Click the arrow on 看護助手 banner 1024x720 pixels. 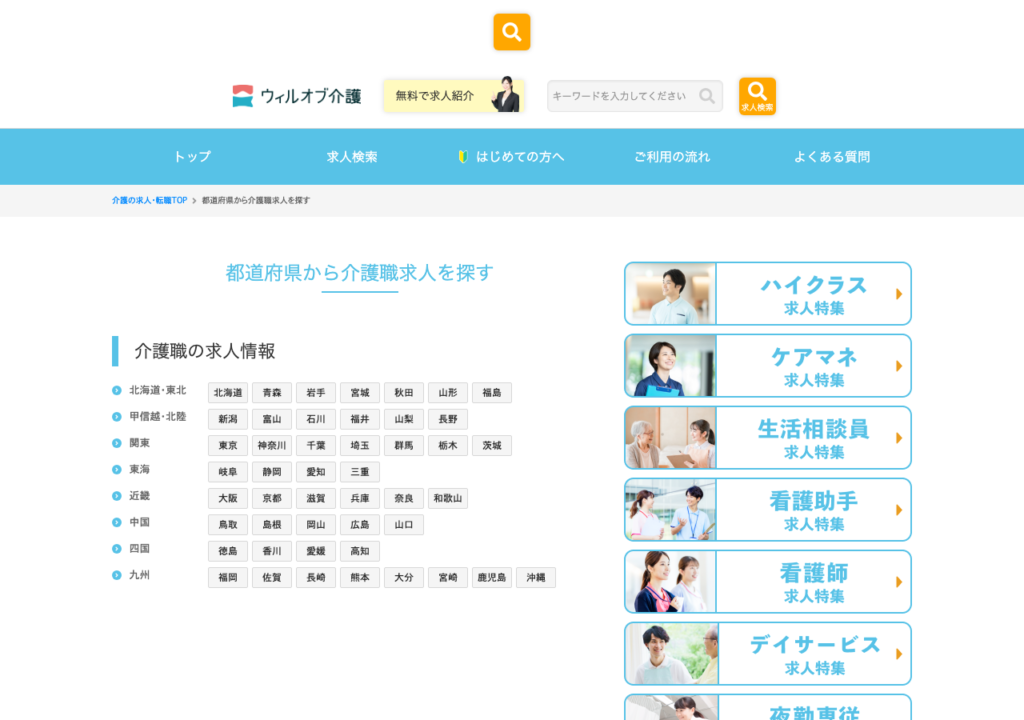pos(899,510)
